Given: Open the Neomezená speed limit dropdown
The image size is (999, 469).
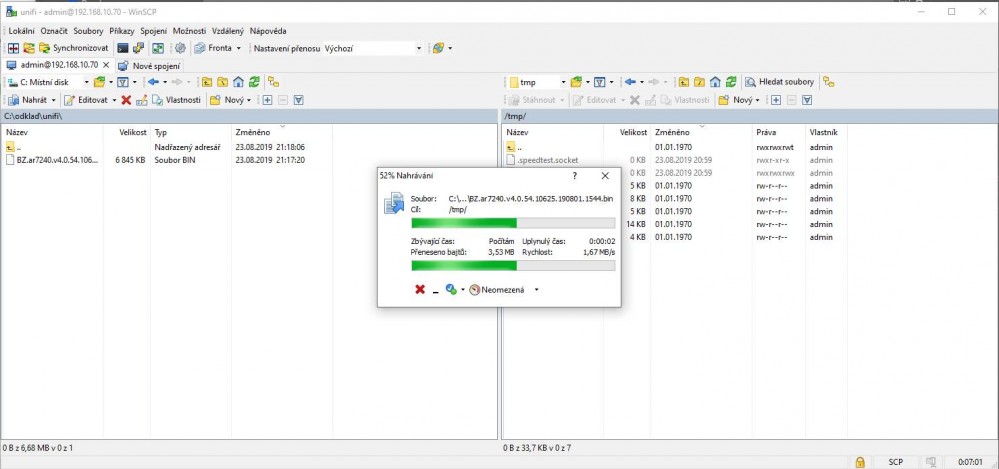Looking at the screenshot, I should (x=537, y=290).
